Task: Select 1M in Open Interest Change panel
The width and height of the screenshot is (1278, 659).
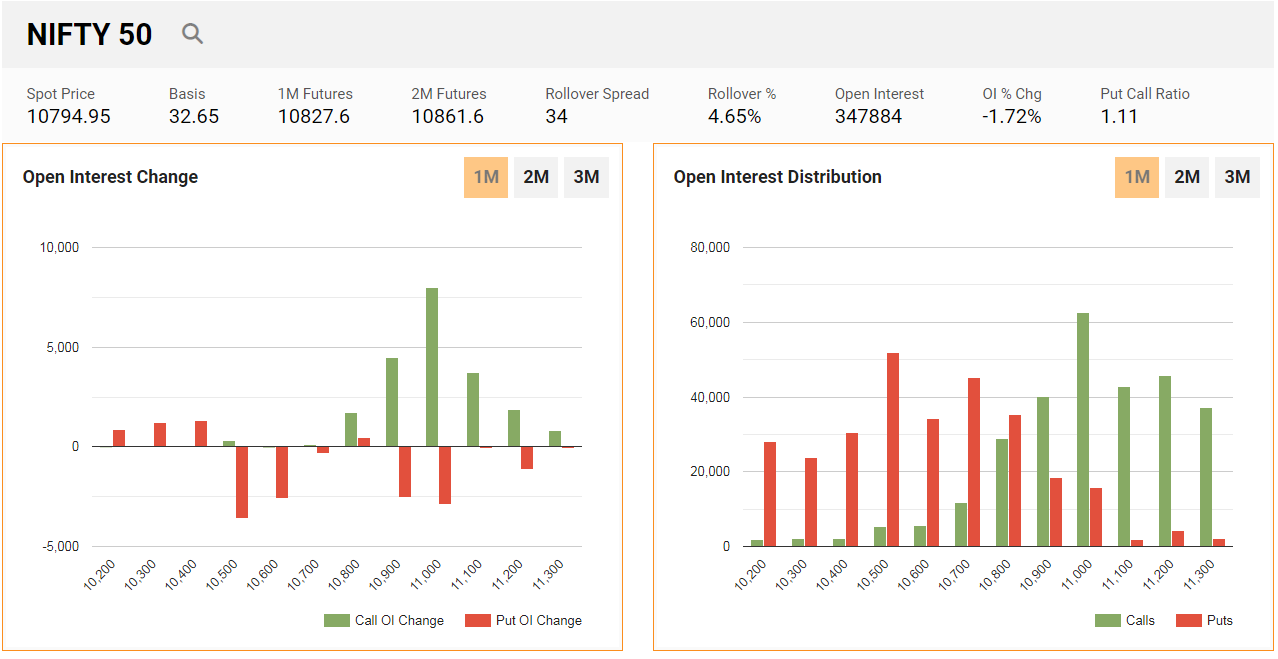Action: click(486, 177)
